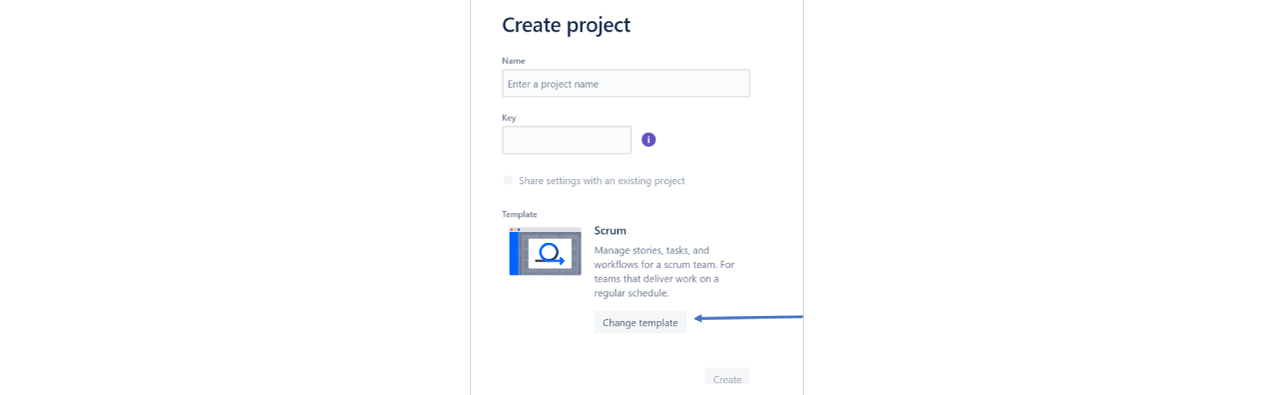Open template chooser via Change template
1272x395 pixels.
(640, 322)
